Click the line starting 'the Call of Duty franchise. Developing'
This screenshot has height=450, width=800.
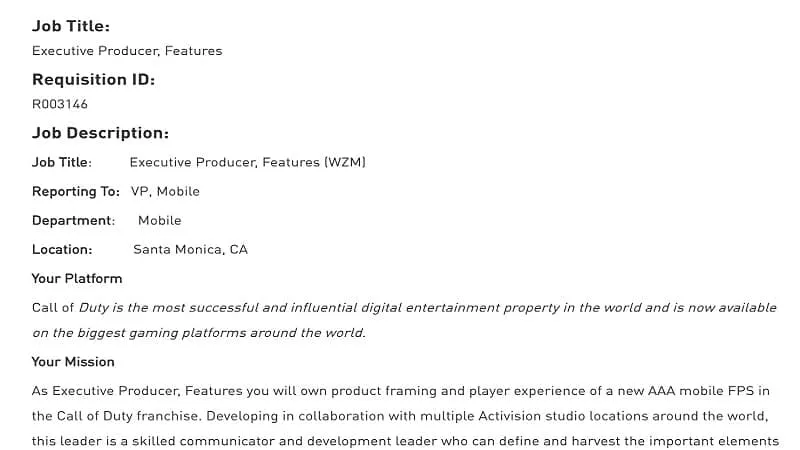click(x=400, y=416)
